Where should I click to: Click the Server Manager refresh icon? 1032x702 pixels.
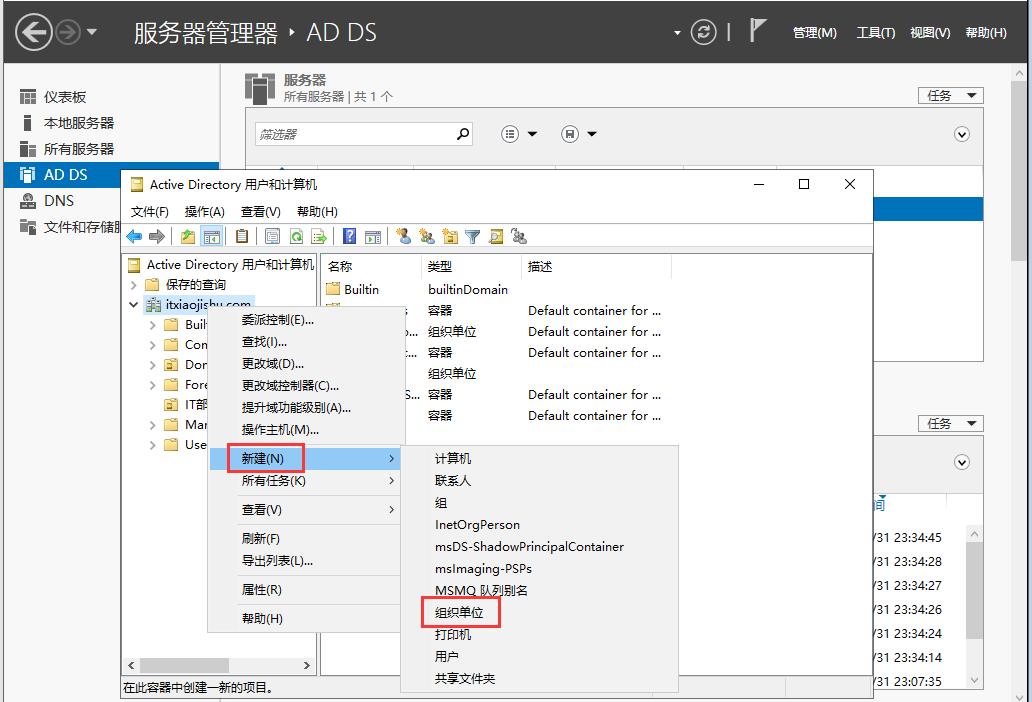703,31
